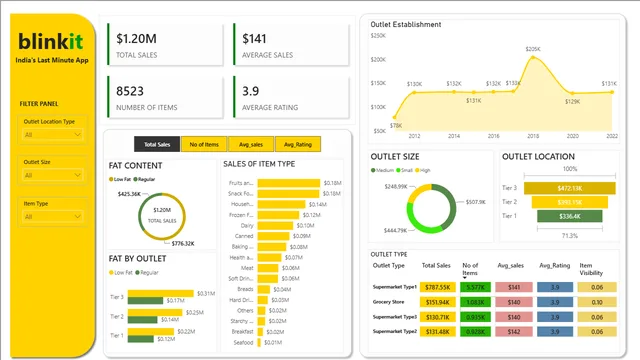Image resolution: width=640 pixels, height=360 pixels.
Task: Click the $129K data point near 2020
Action: [572, 93]
